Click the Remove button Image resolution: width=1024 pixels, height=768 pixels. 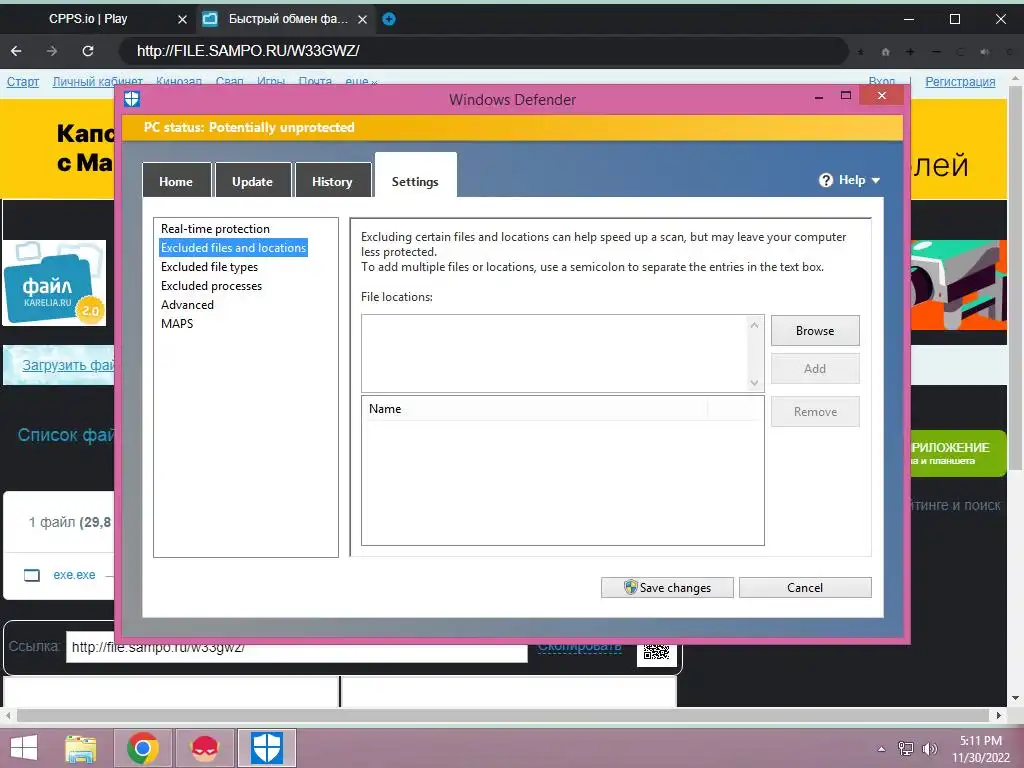(x=815, y=411)
